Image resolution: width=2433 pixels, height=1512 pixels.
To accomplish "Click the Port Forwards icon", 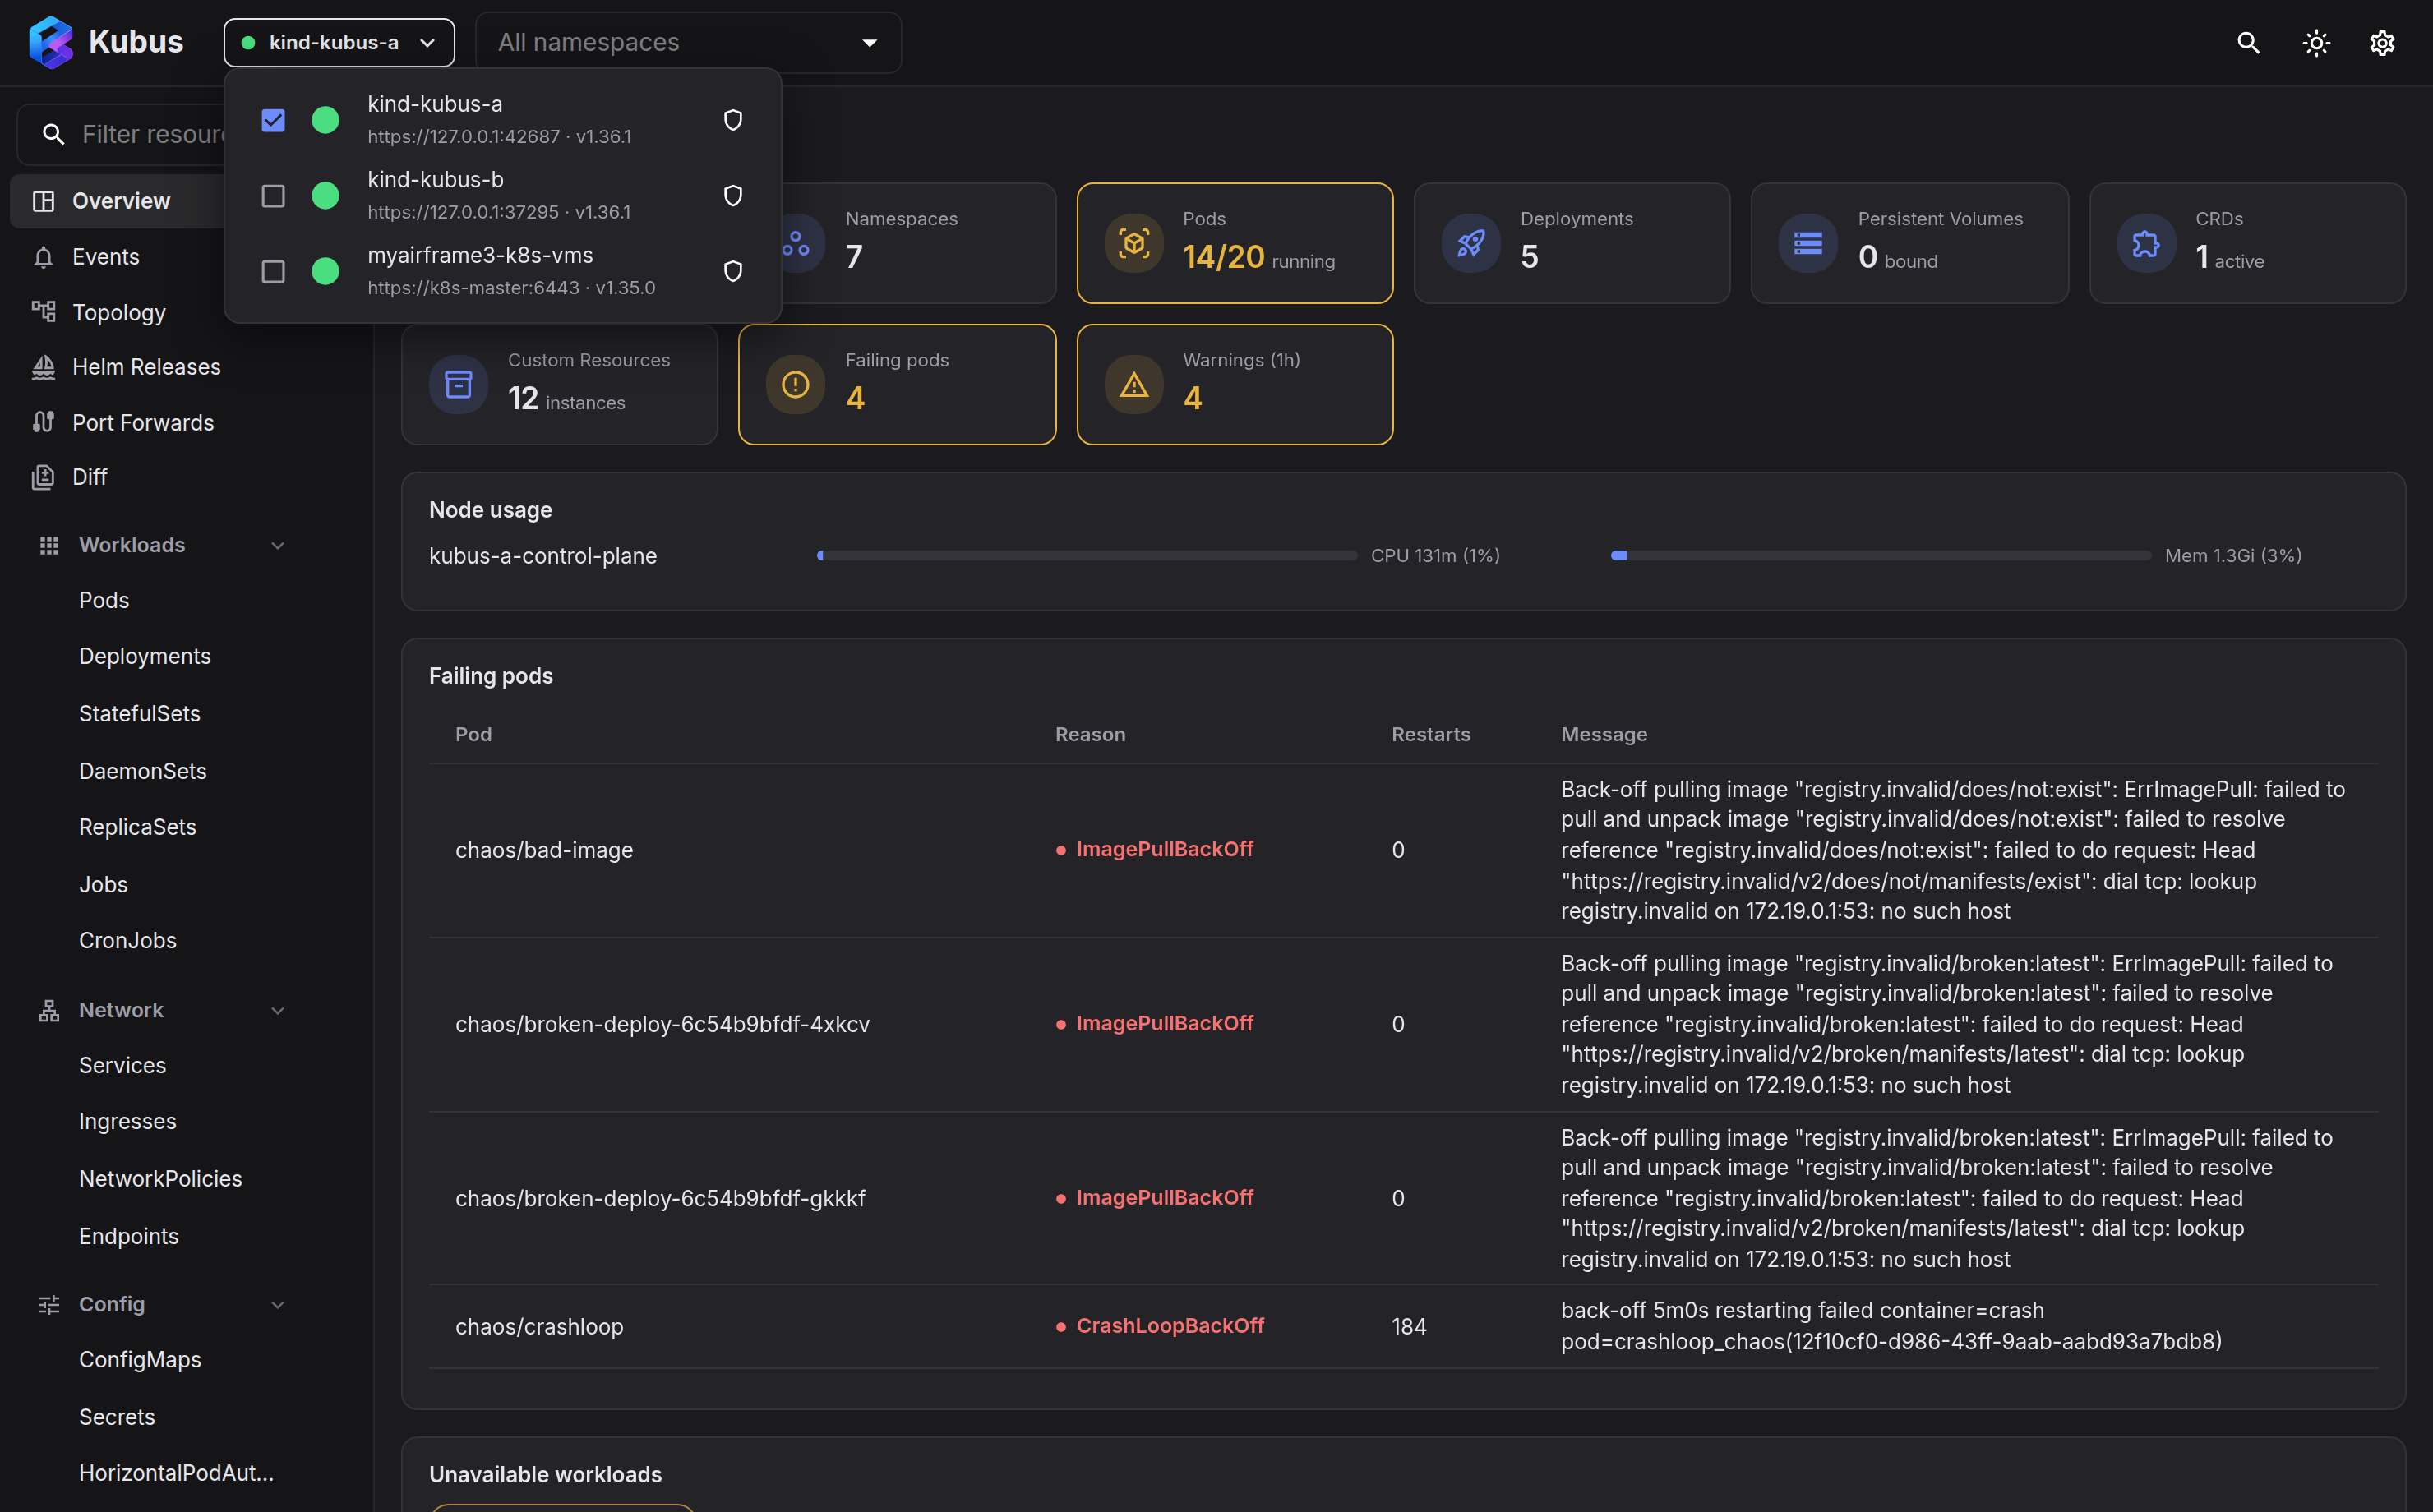I will [x=43, y=422].
